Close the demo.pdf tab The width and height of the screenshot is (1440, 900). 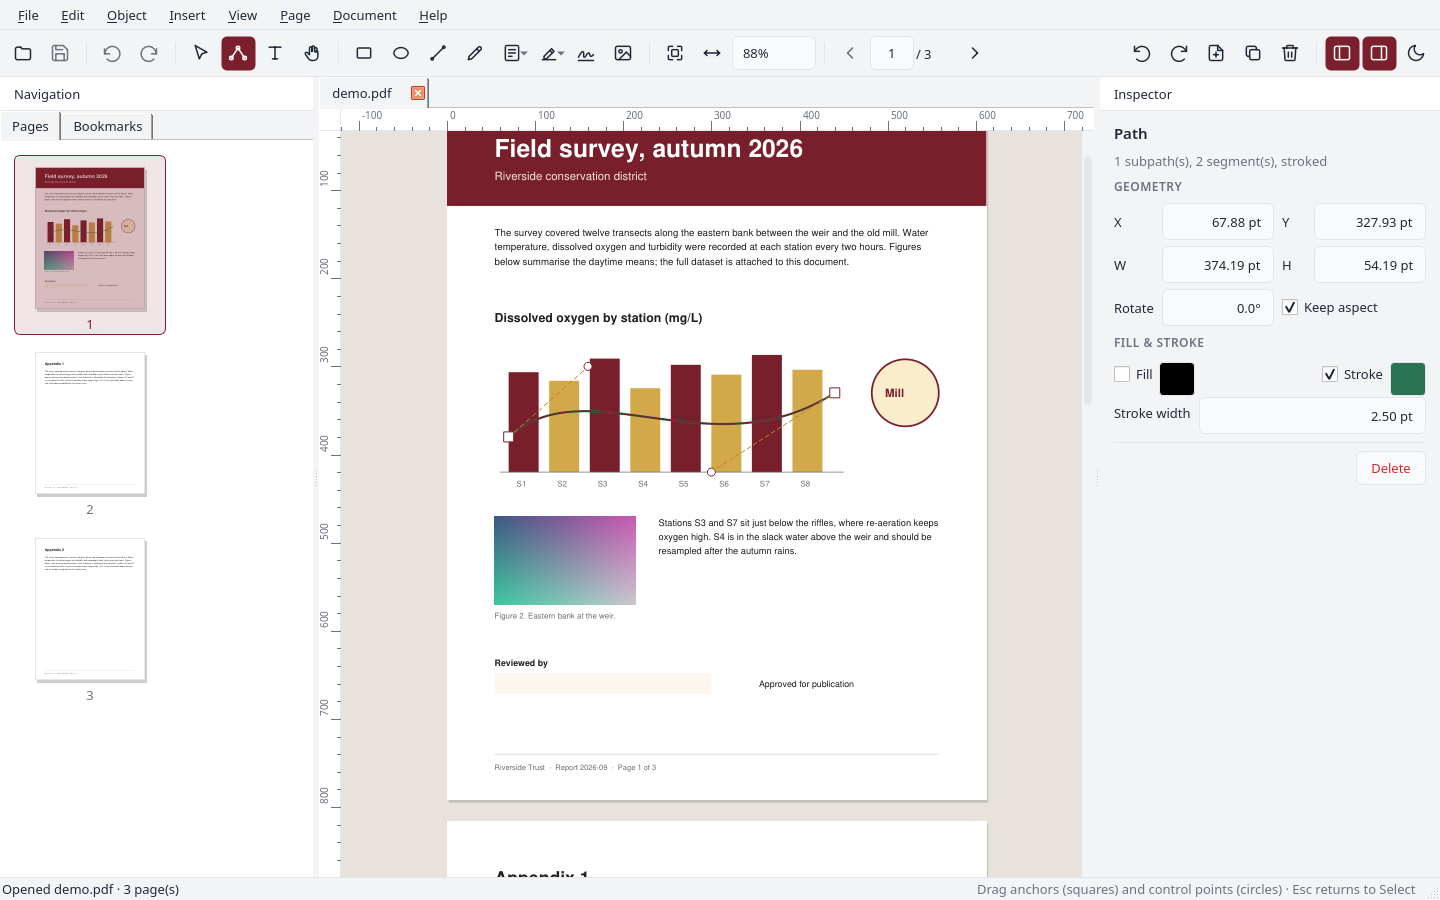pyautogui.click(x=418, y=93)
